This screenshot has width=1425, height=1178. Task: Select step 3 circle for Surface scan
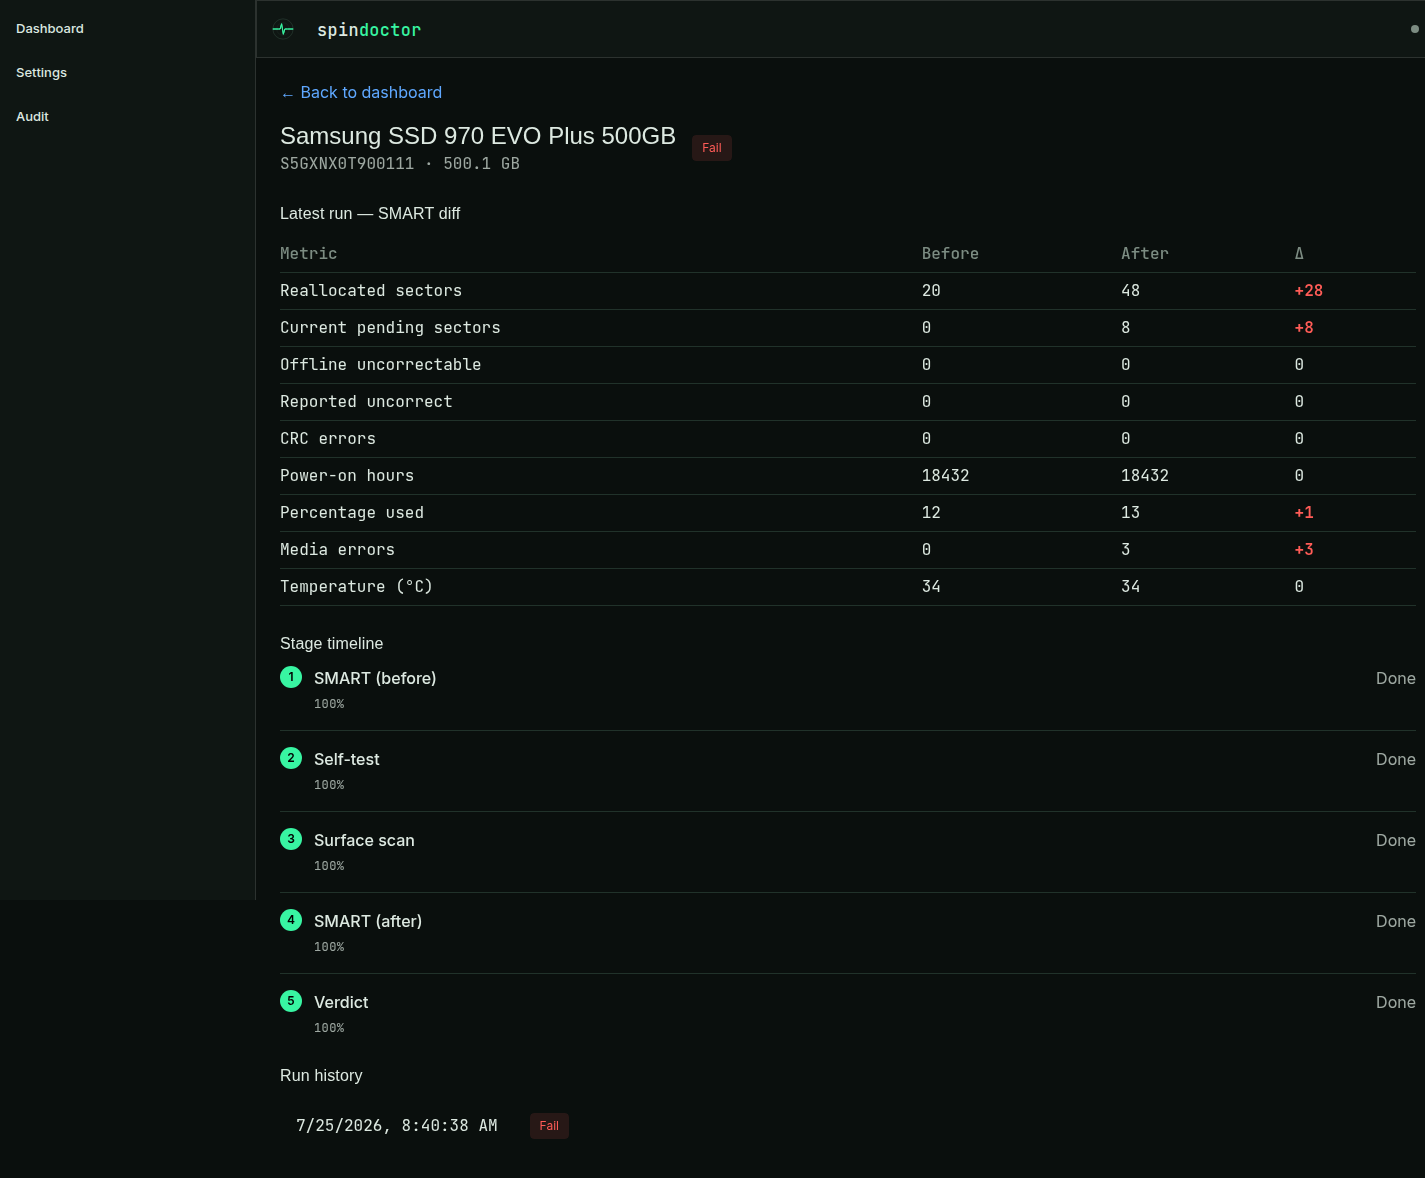[x=291, y=839]
